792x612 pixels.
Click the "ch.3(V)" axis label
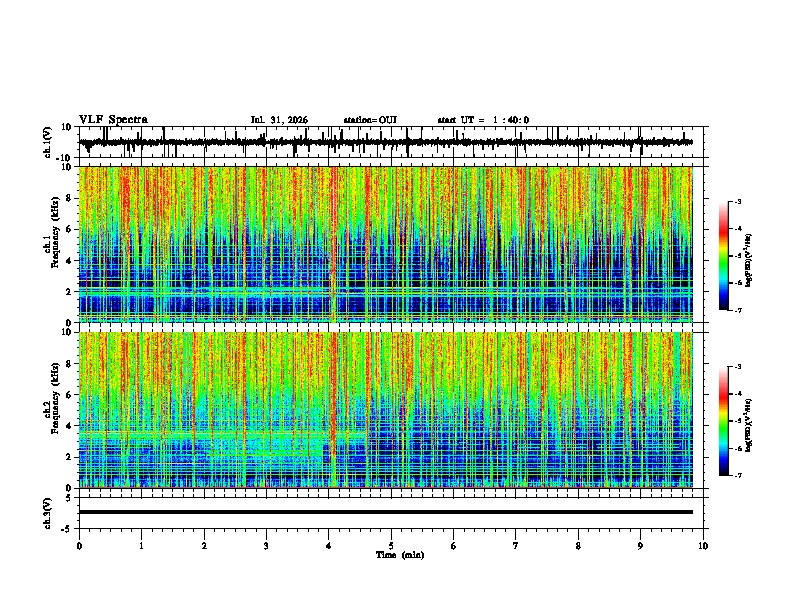[x=48, y=514]
